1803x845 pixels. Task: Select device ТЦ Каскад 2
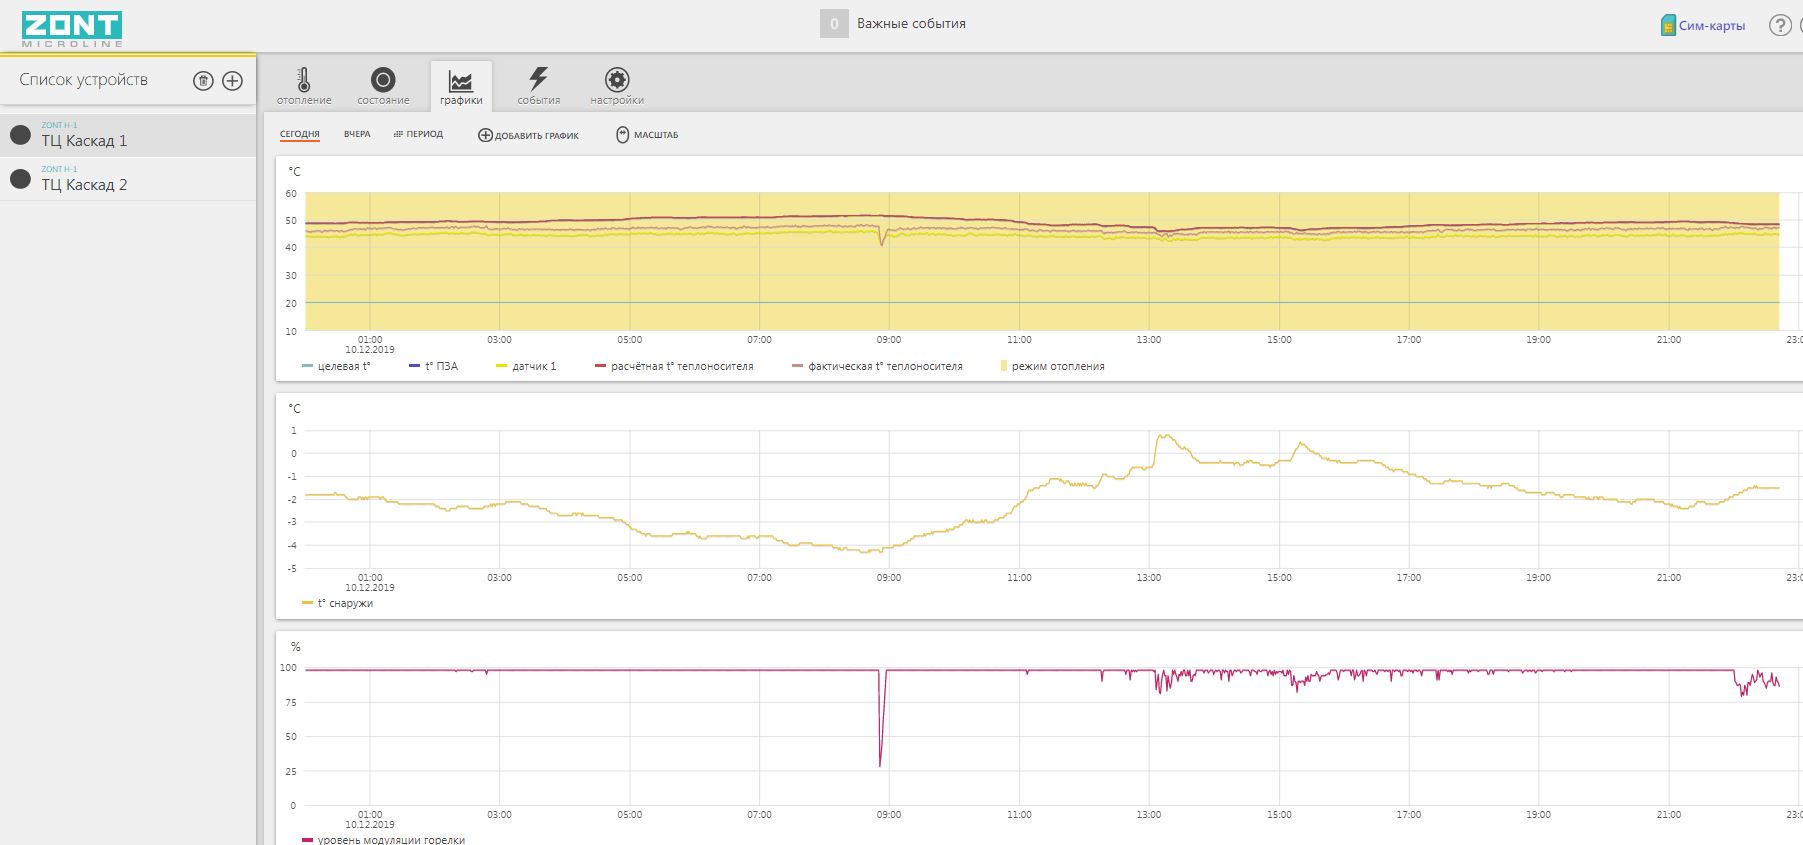128,179
